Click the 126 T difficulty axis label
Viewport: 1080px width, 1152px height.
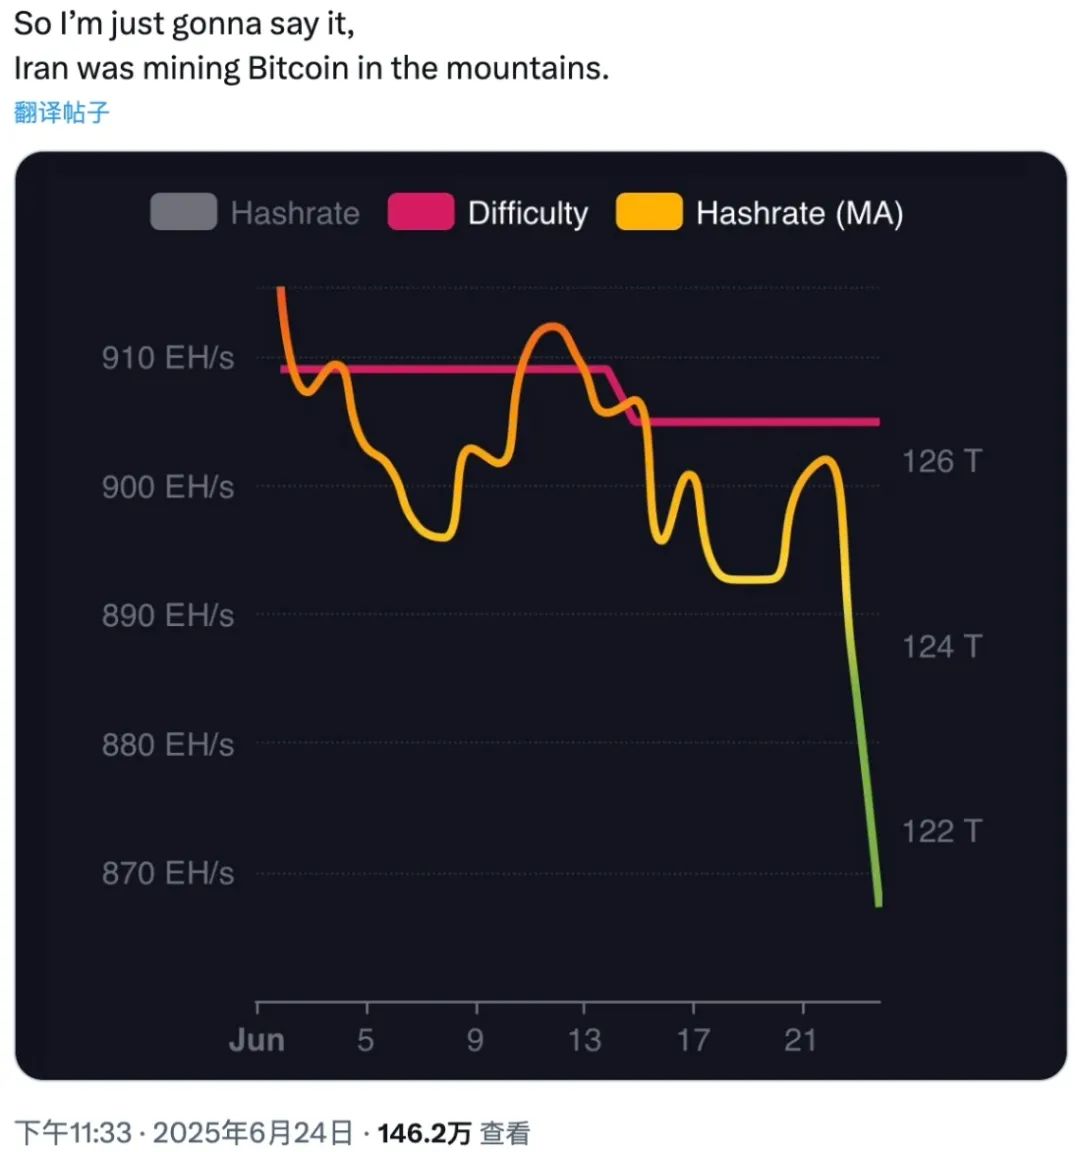pyautogui.click(x=942, y=461)
